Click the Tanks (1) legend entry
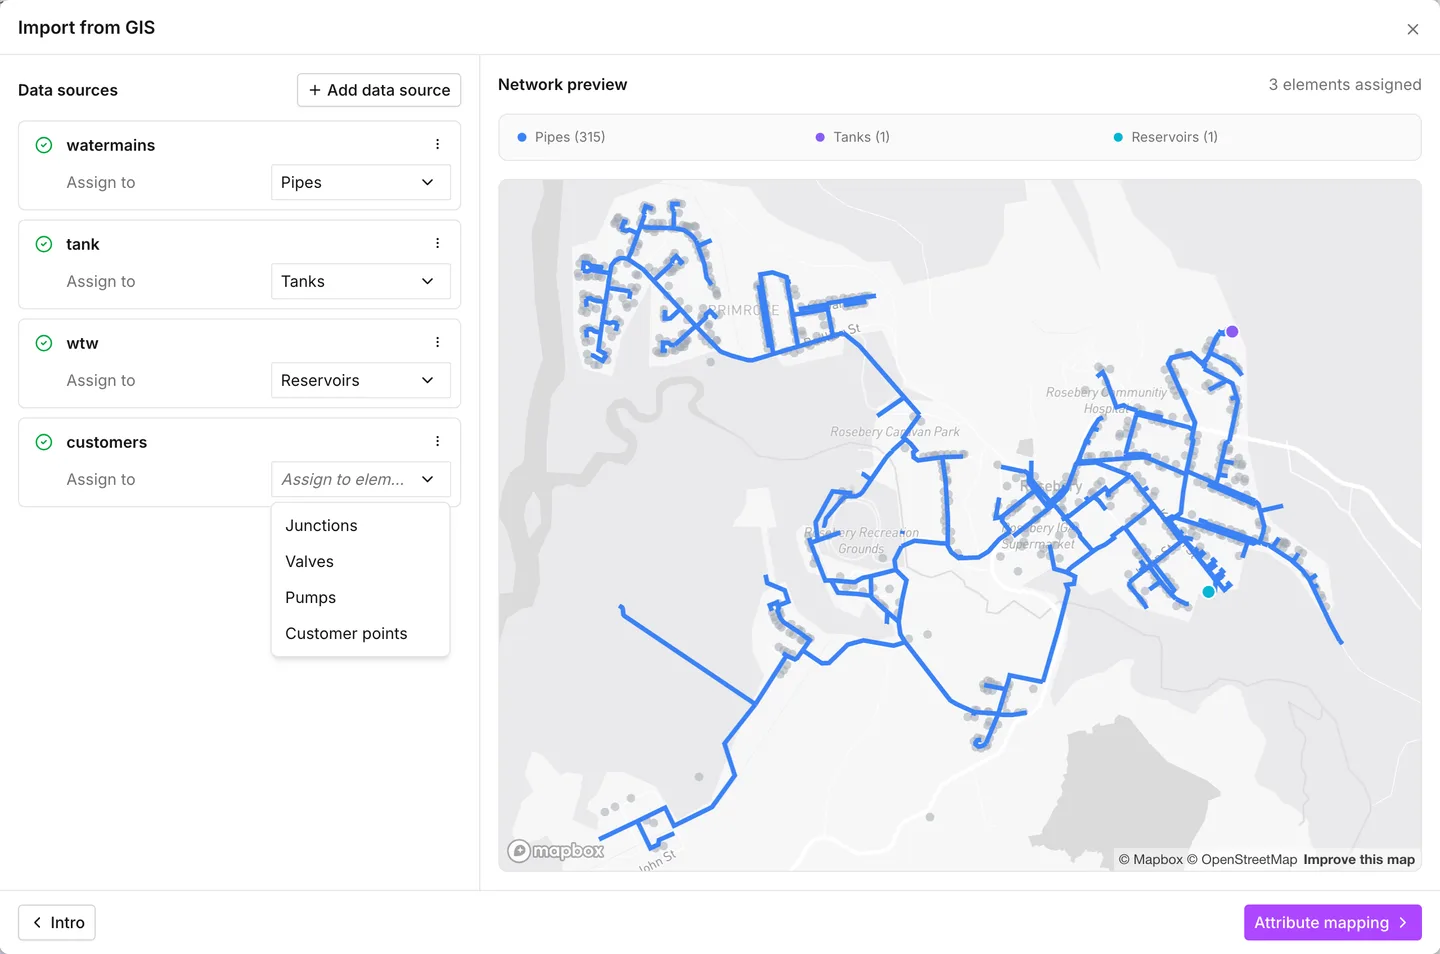The height and width of the screenshot is (954, 1440). (x=852, y=137)
